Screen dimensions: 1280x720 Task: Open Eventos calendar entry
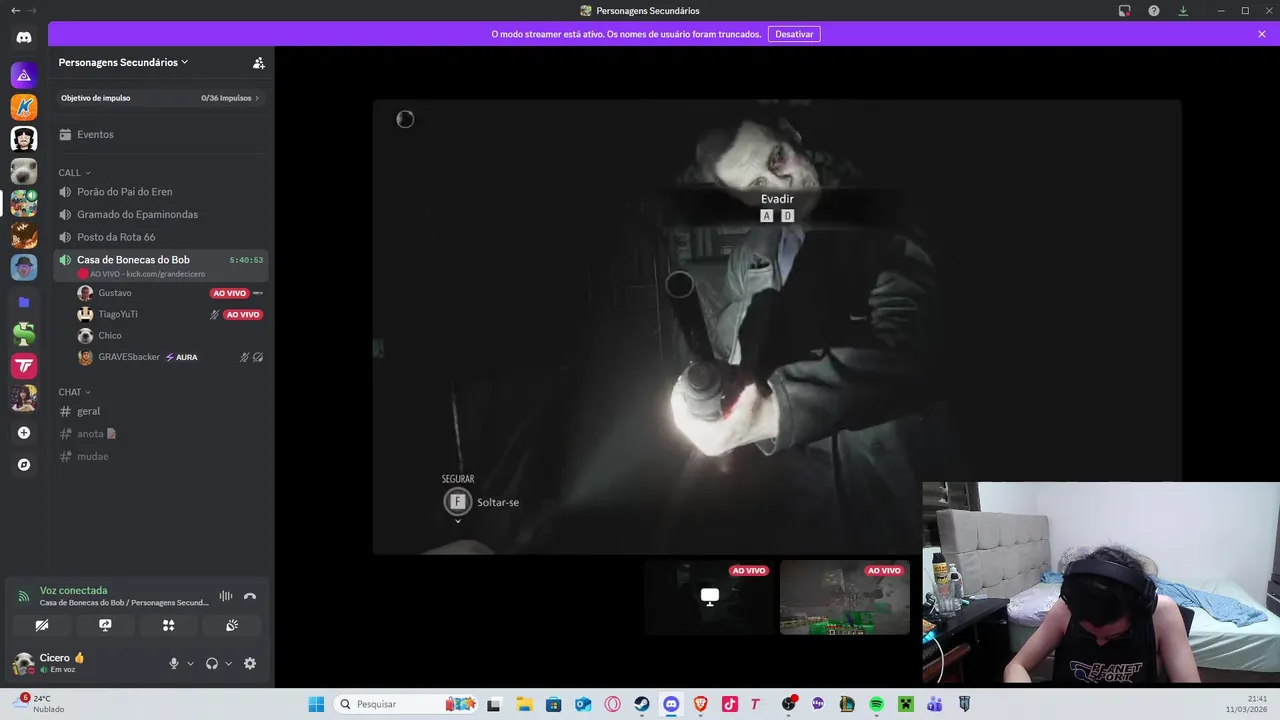tap(161, 134)
